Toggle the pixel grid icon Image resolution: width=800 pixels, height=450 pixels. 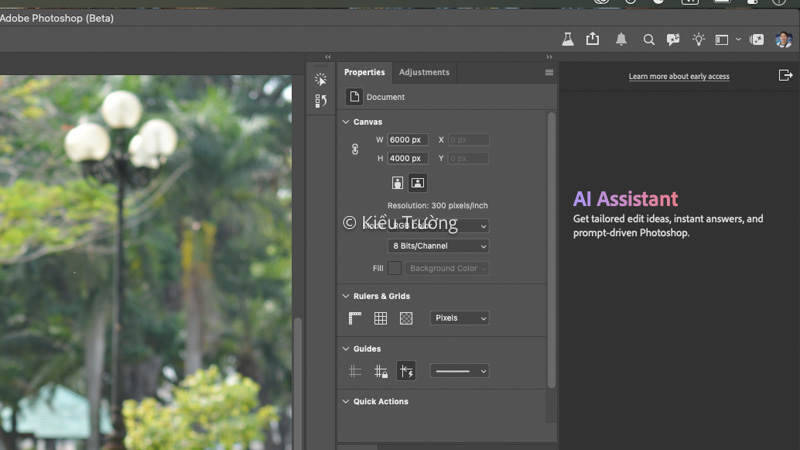(x=406, y=318)
